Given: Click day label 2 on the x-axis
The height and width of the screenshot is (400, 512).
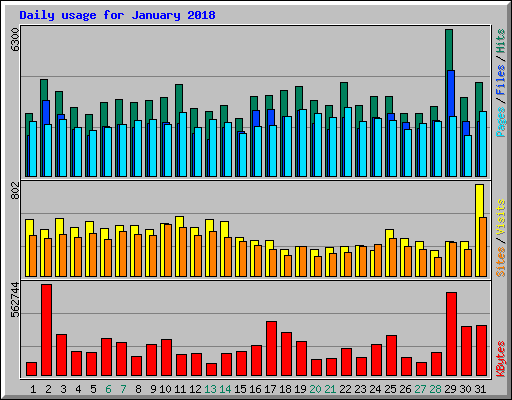Looking at the screenshot, I should [48, 389].
